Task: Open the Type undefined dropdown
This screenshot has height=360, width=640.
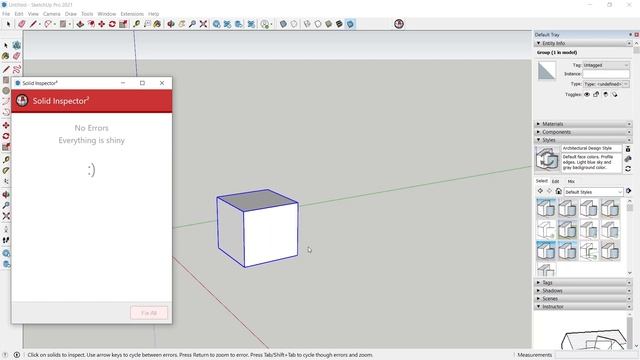Action: coord(606,84)
